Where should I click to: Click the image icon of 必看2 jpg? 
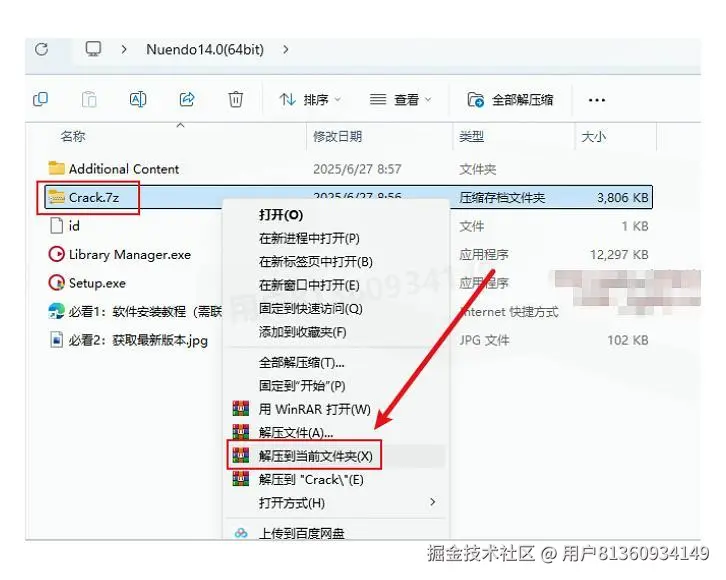tap(56, 340)
